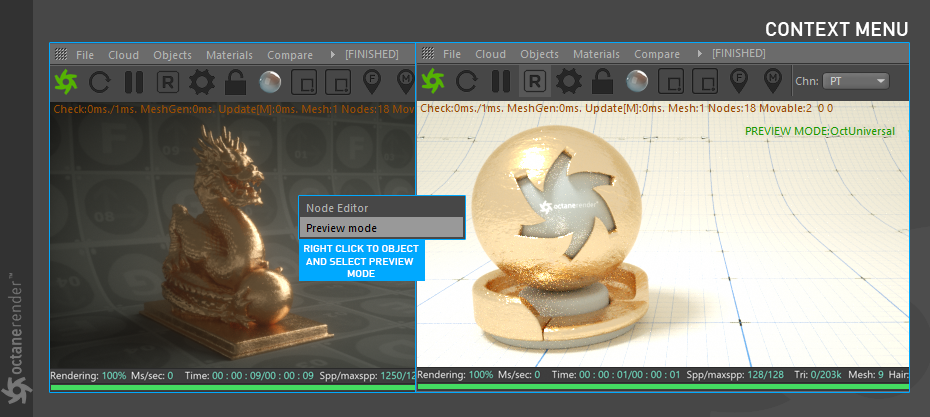Pause rendering in the left viewer
The image size is (930, 417).
[134, 82]
